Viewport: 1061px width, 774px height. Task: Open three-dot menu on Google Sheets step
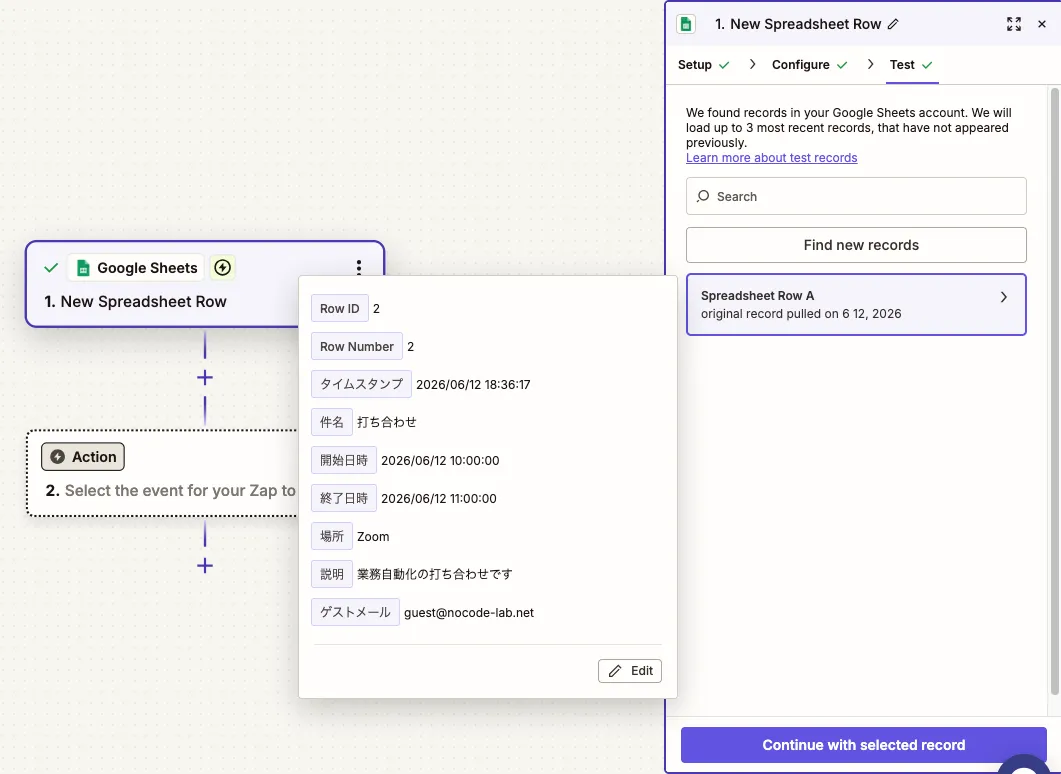click(x=359, y=267)
